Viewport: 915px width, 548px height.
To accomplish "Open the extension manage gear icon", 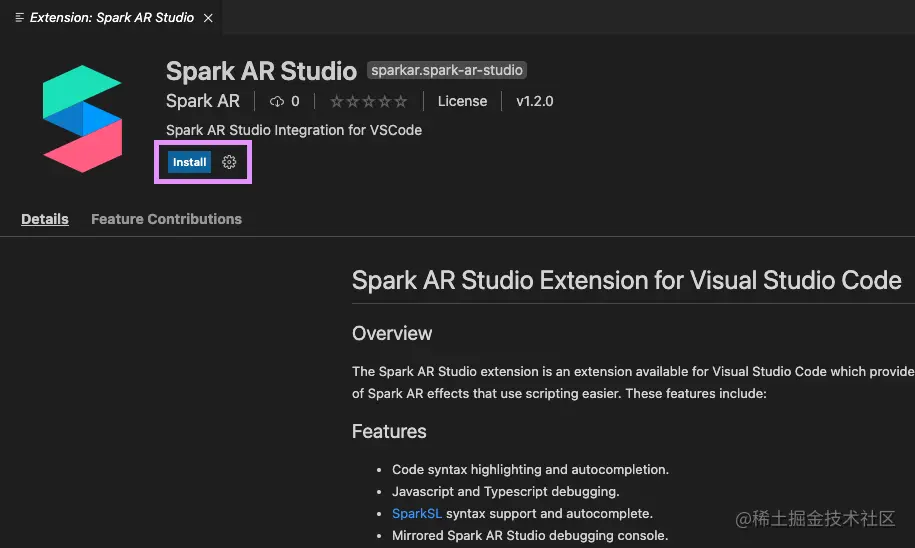I will [229, 162].
